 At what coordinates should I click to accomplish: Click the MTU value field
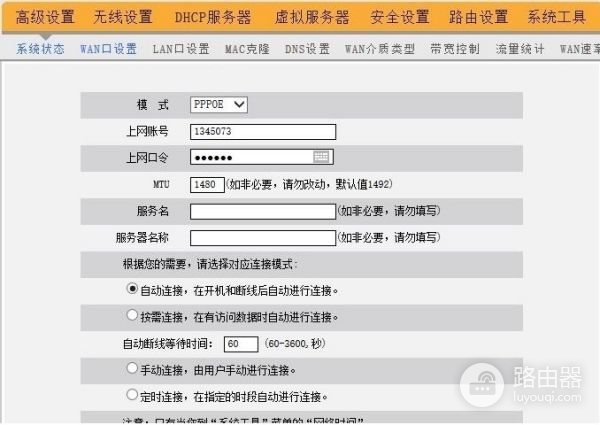(207, 185)
